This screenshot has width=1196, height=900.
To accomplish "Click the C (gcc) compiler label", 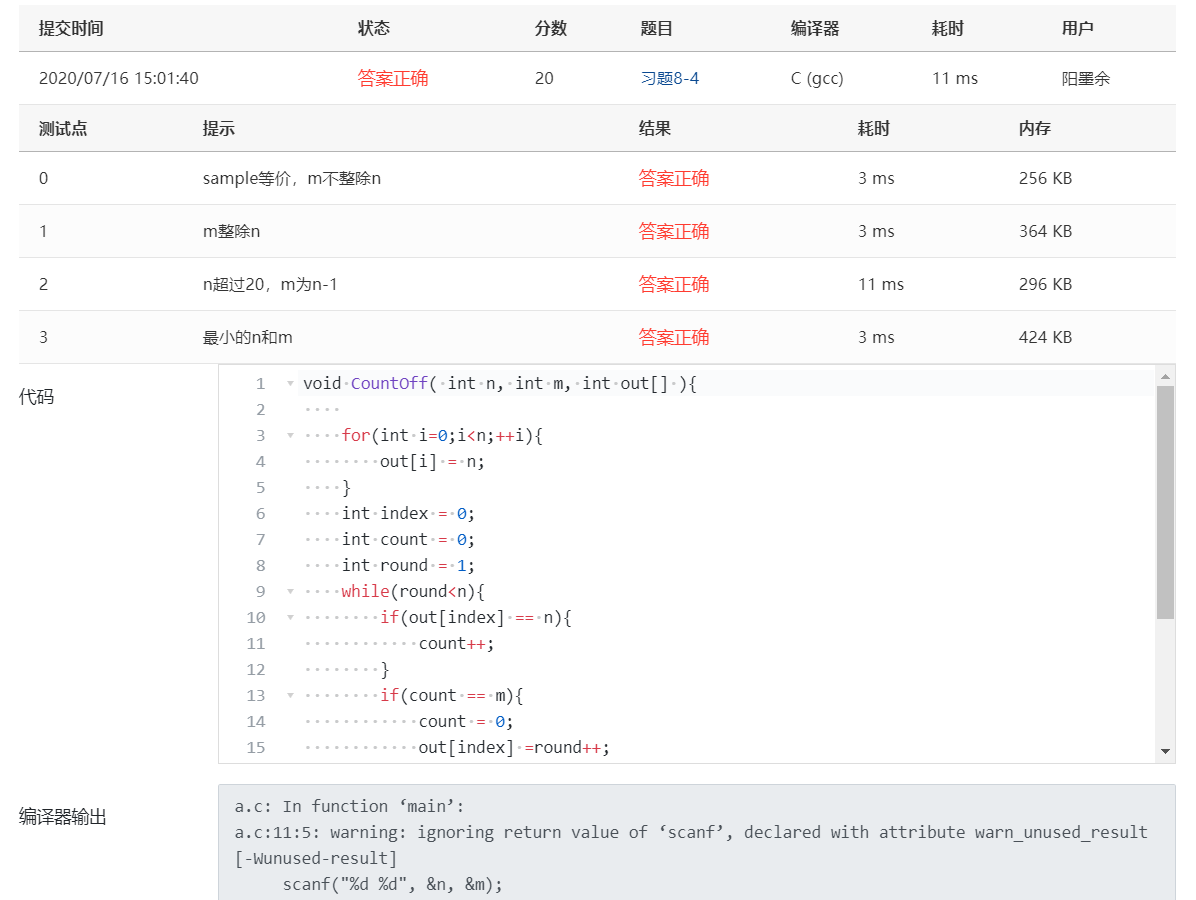I will tap(817, 77).
